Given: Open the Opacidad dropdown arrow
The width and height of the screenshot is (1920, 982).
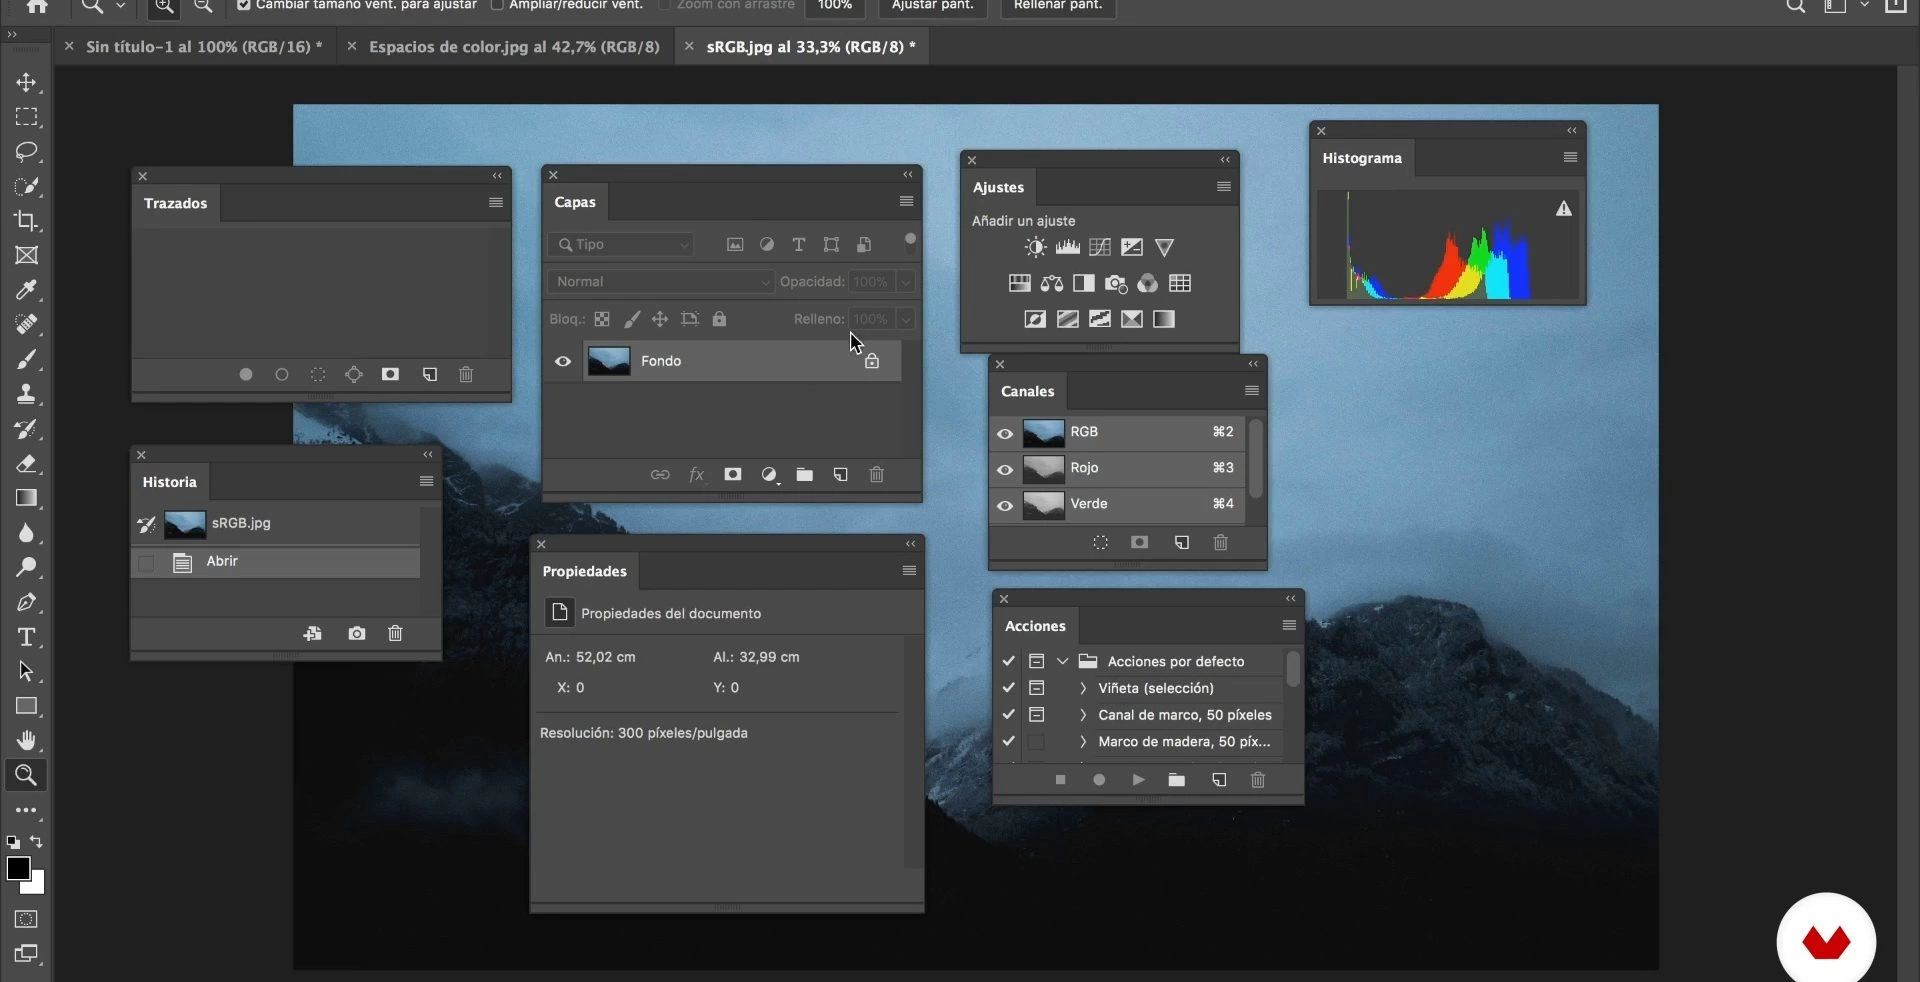Looking at the screenshot, I should [905, 282].
